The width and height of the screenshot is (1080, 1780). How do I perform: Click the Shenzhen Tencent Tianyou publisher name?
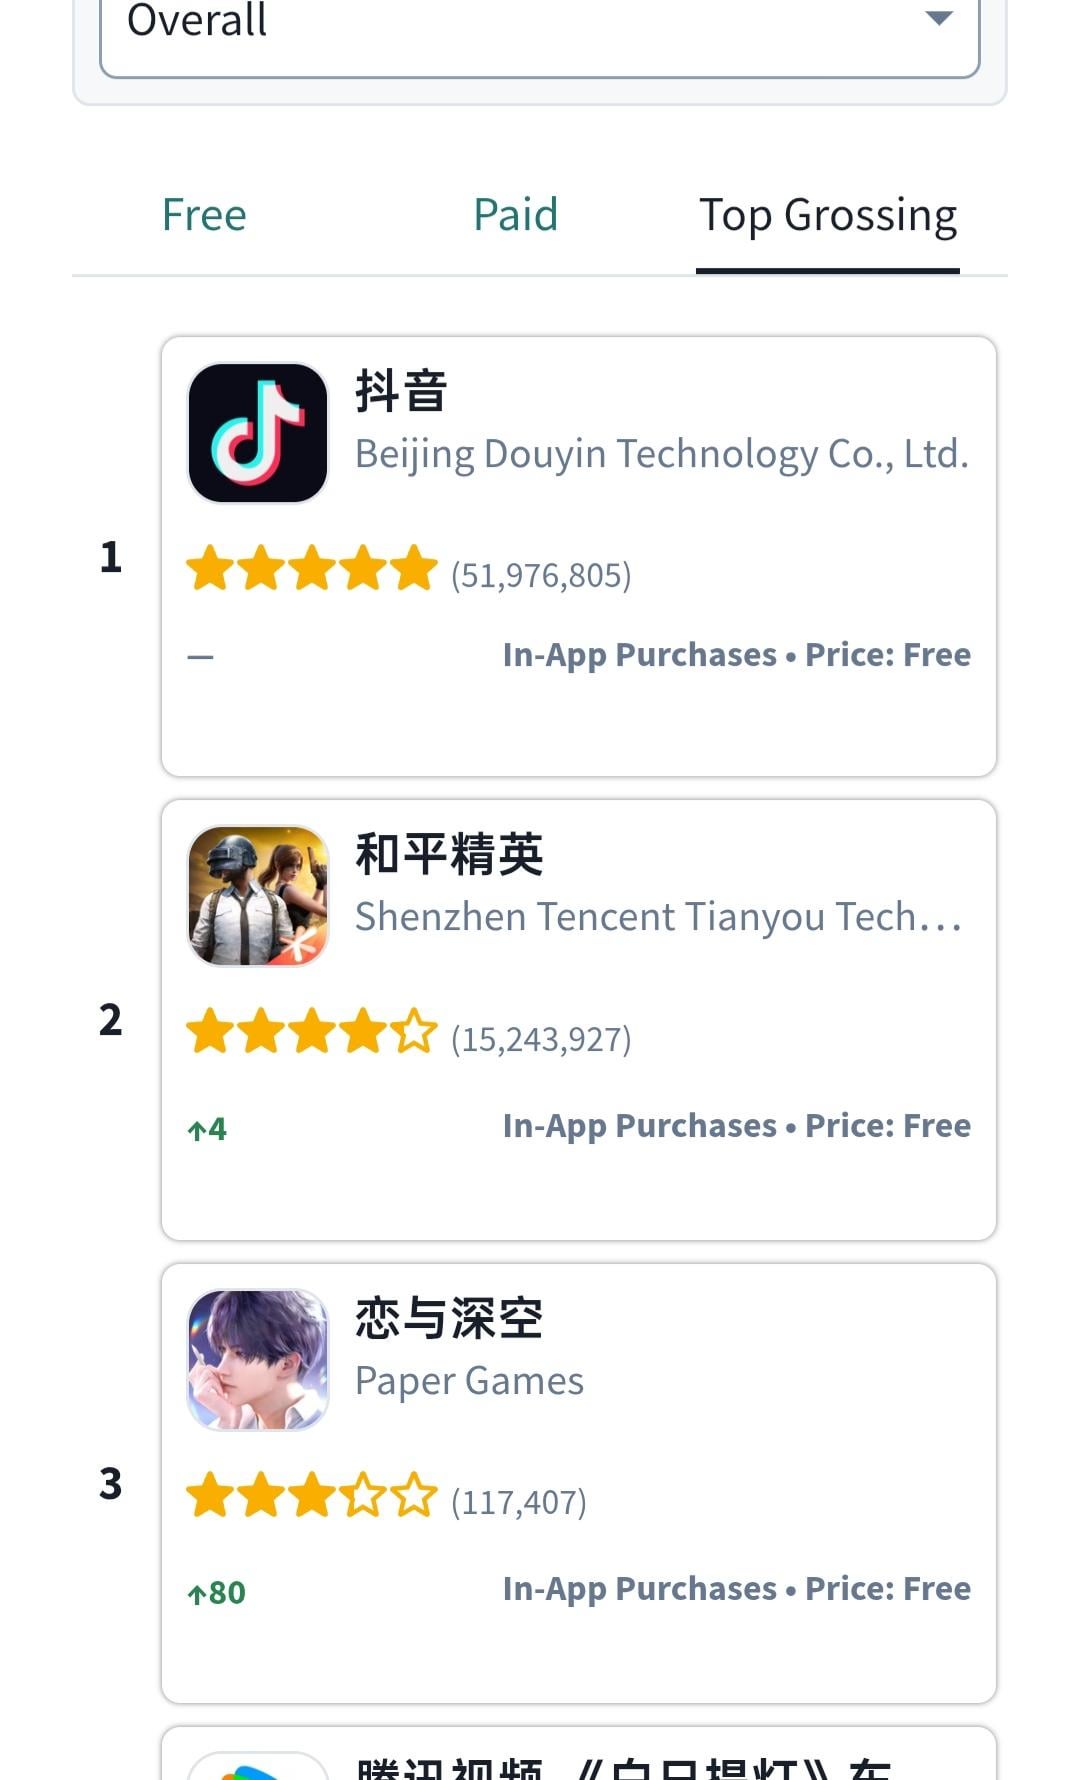pos(658,917)
